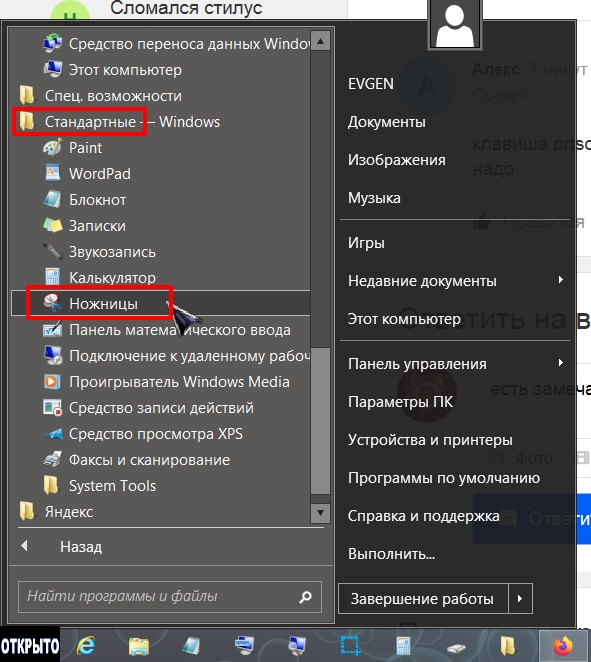Image resolution: width=591 pixels, height=662 pixels.
Task: Click the Завершение работы button
Action: point(423,599)
